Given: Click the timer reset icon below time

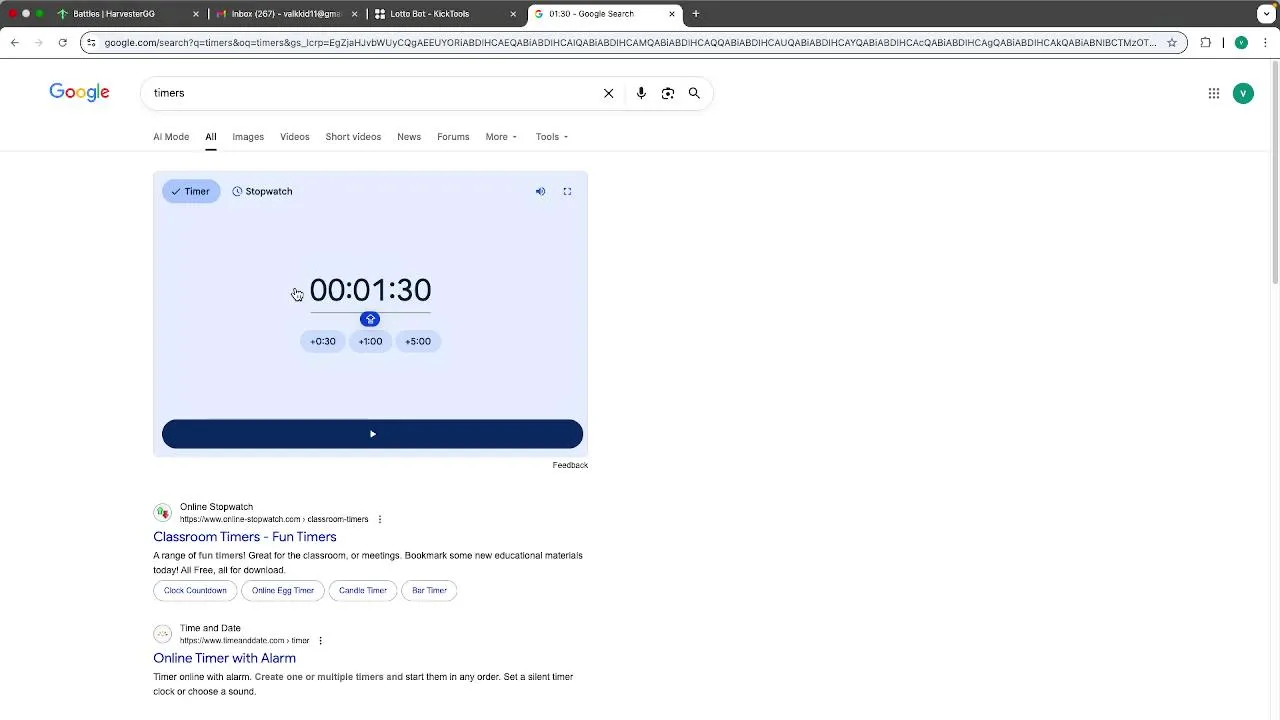Looking at the screenshot, I should point(370,319).
